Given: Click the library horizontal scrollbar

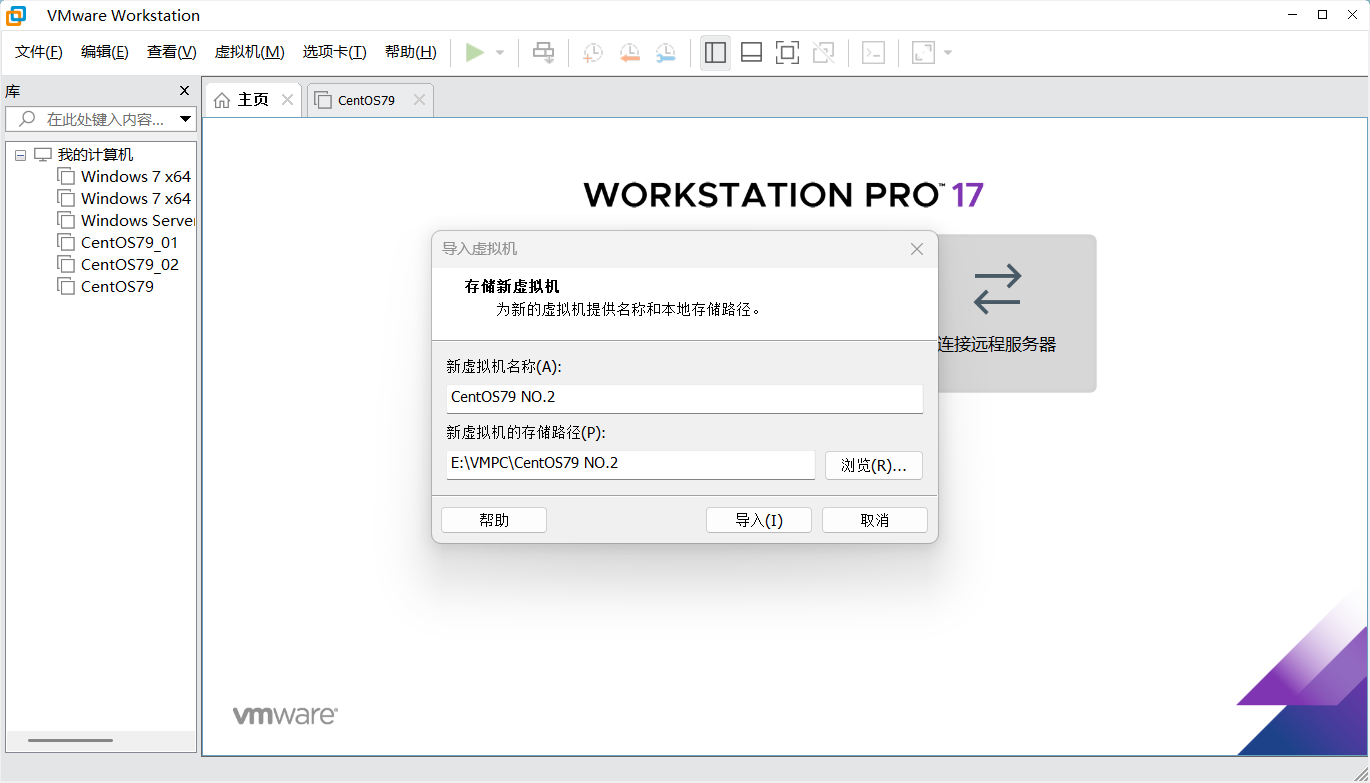Looking at the screenshot, I should pyautogui.click(x=70, y=741).
